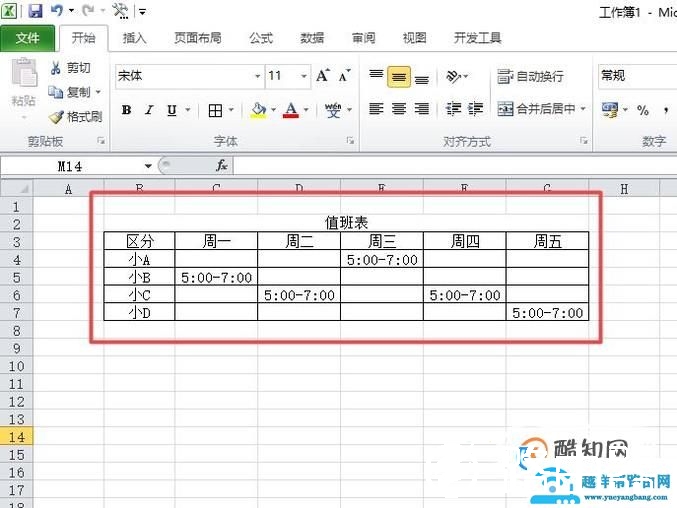Switch to the 开发工具 ribbon tab
The image size is (677, 508).
tap(478, 38)
